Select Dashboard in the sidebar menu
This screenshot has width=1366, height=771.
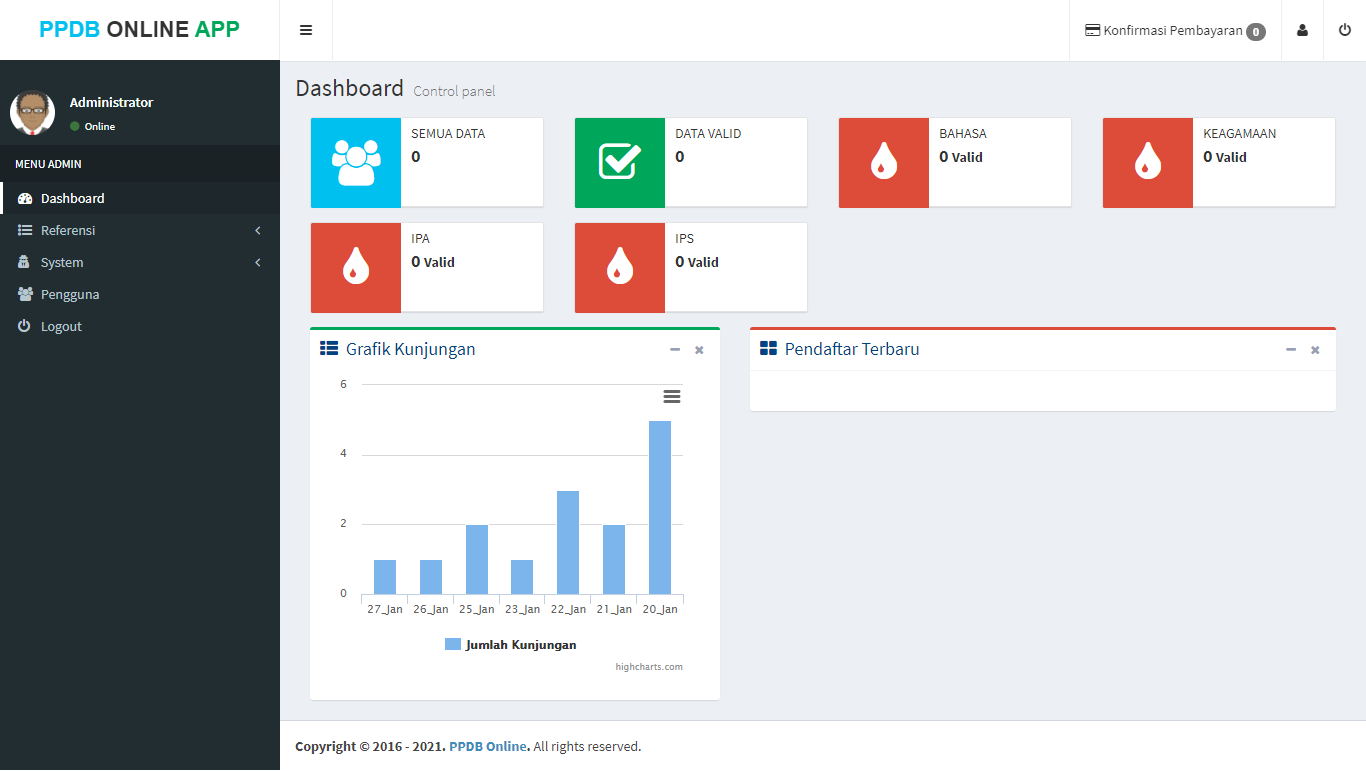[x=73, y=199]
